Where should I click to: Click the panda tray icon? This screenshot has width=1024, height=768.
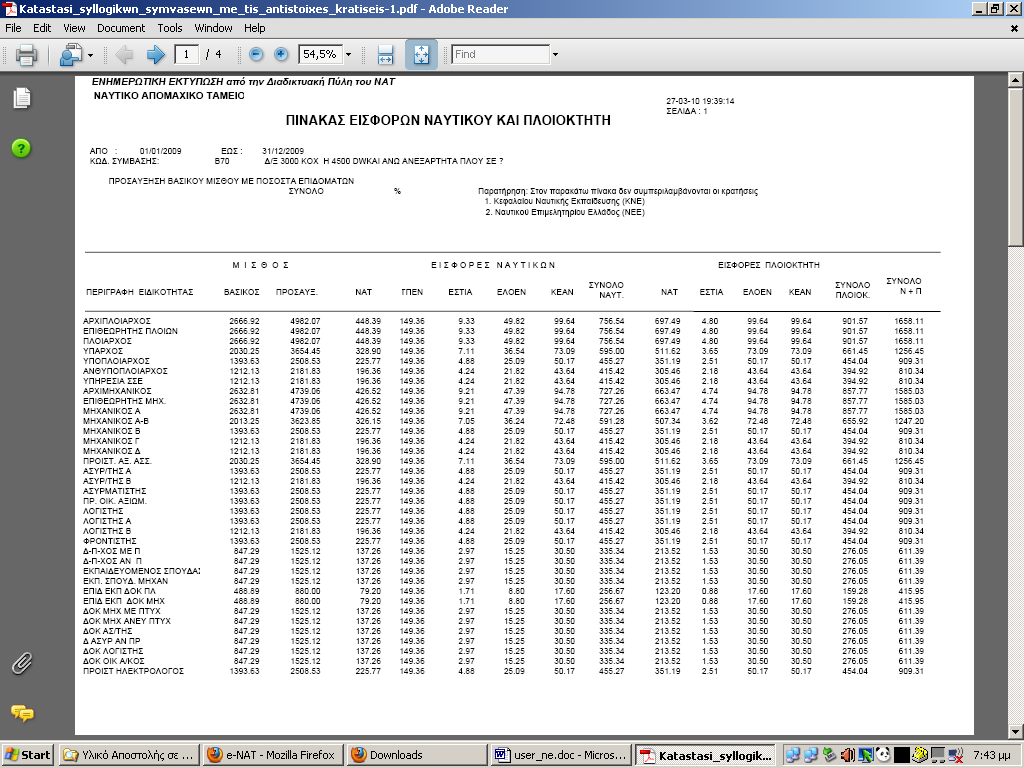tap(883, 756)
